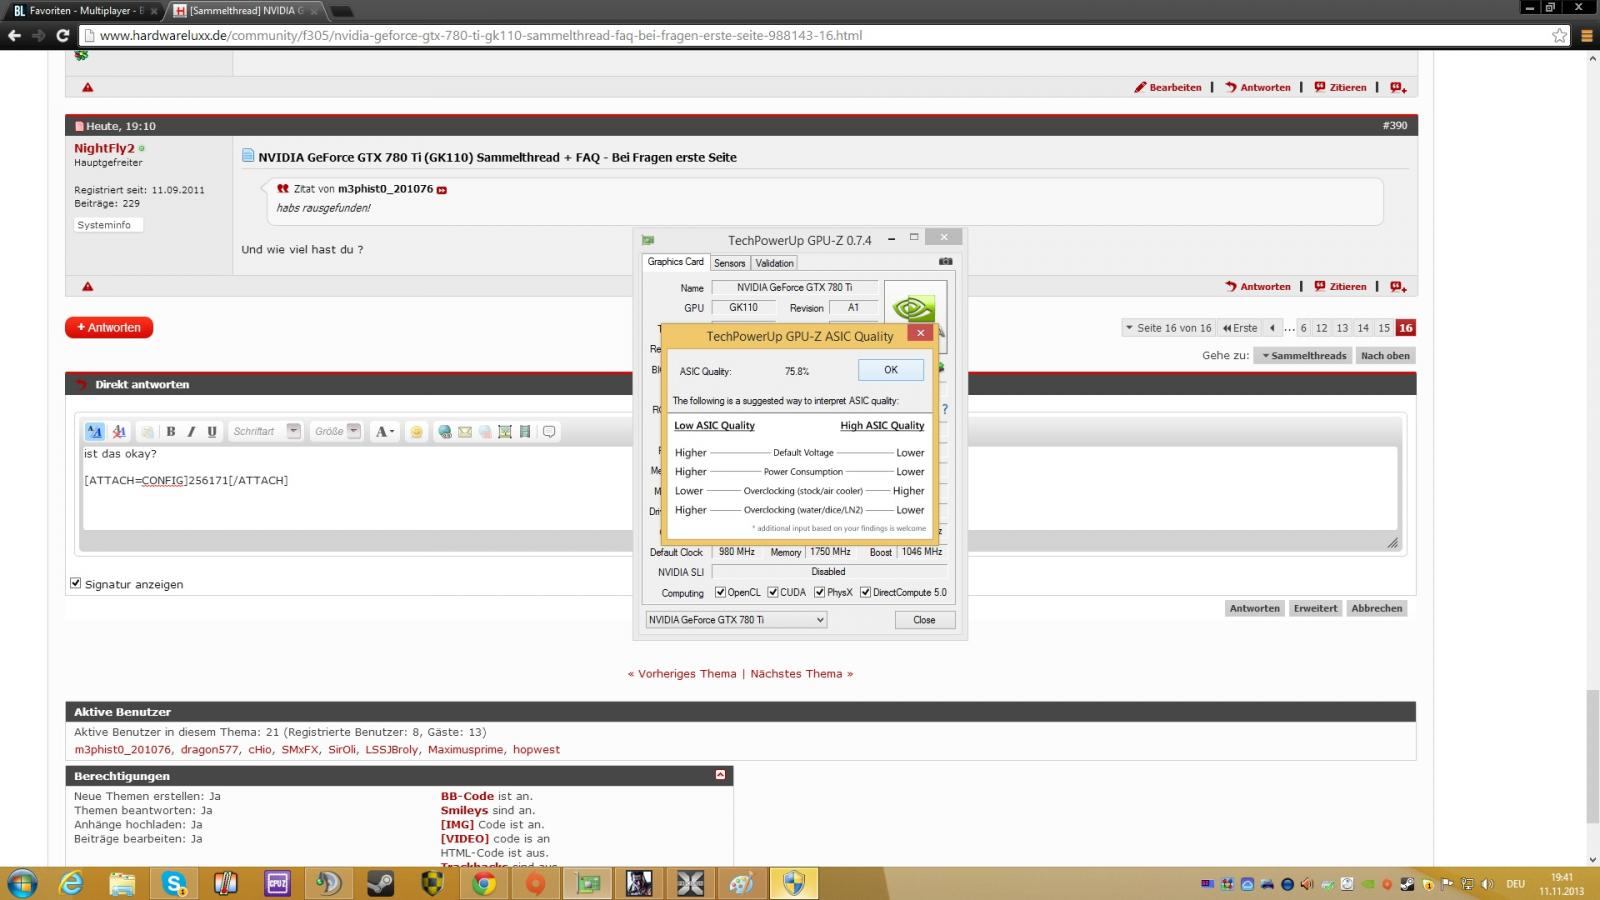Insert a link with the globe icon

(x=445, y=432)
